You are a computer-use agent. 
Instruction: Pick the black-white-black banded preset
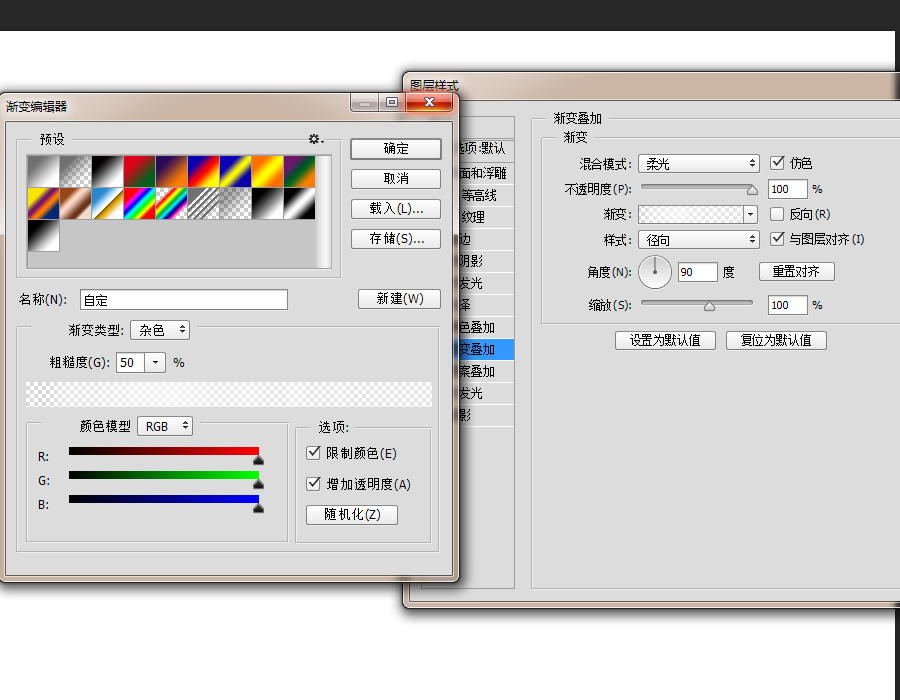click(300, 203)
